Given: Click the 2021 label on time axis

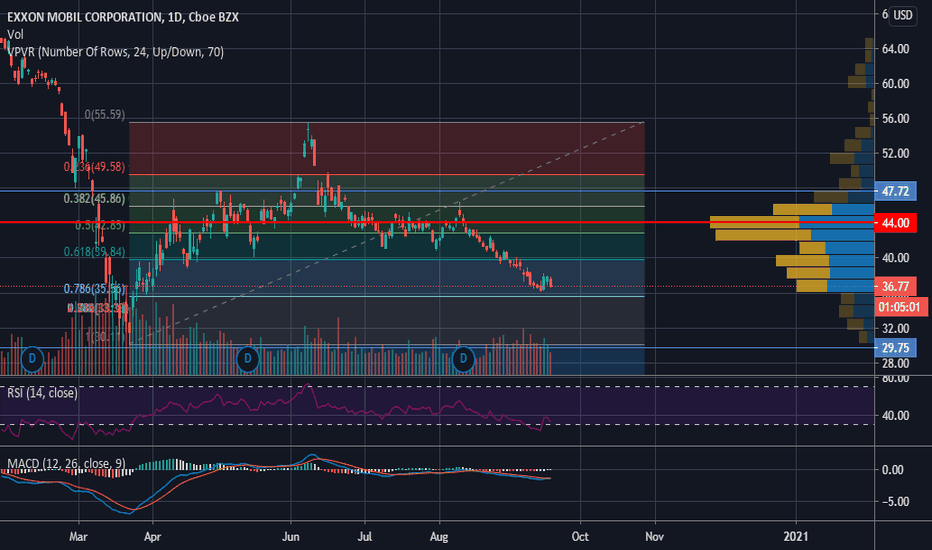Looking at the screenshot, I should coord(796,536).
